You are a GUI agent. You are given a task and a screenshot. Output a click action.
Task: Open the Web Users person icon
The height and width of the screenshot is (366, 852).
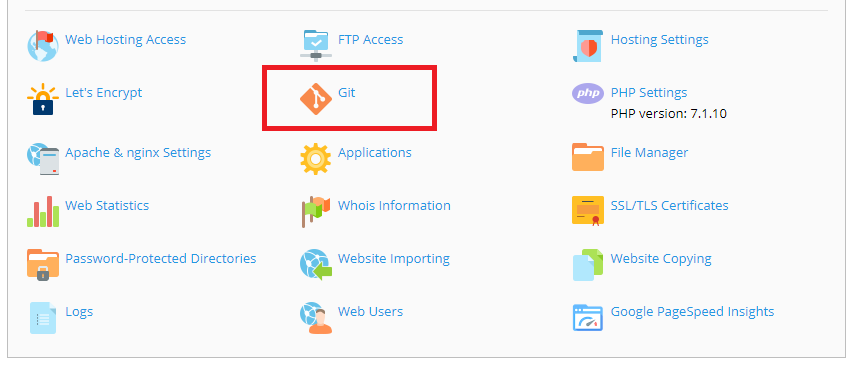(x=316, y=318)
